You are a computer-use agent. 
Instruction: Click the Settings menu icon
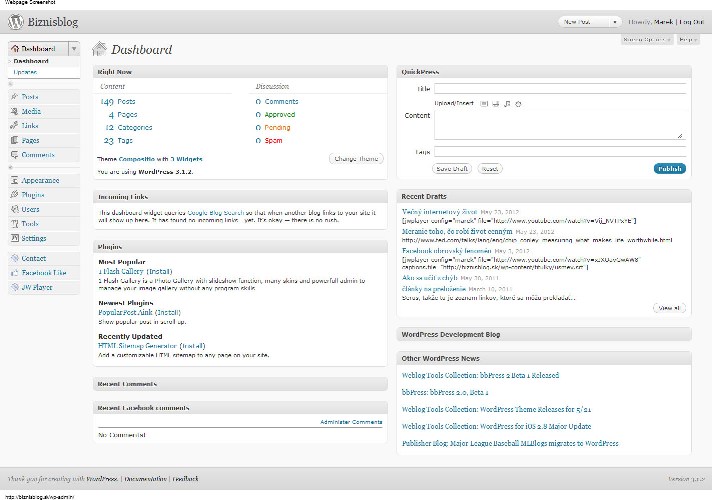[15, 238]
